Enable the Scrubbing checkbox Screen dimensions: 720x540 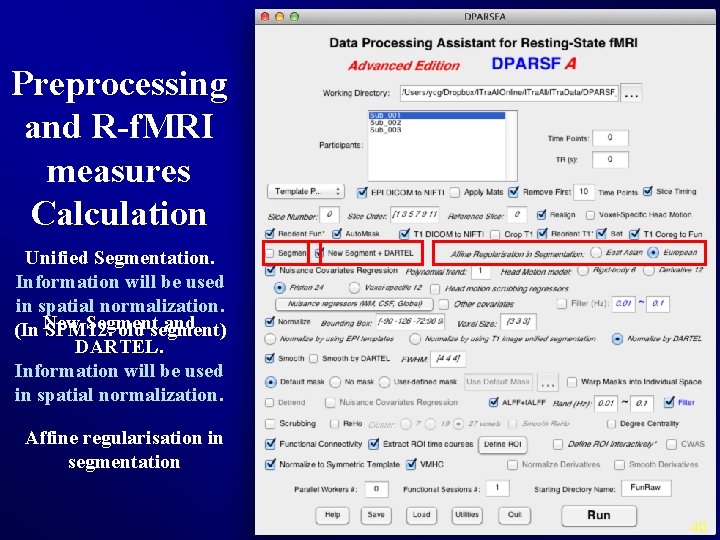point(270,423)
